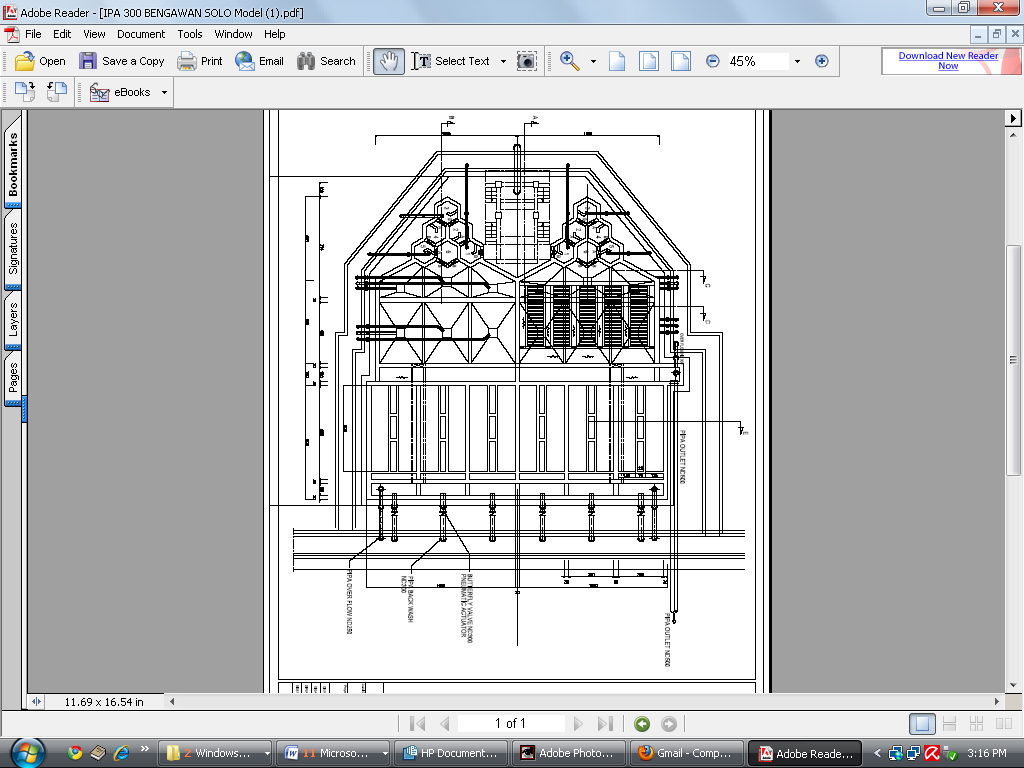Expand the eBooks dropdown arrow

165,92
